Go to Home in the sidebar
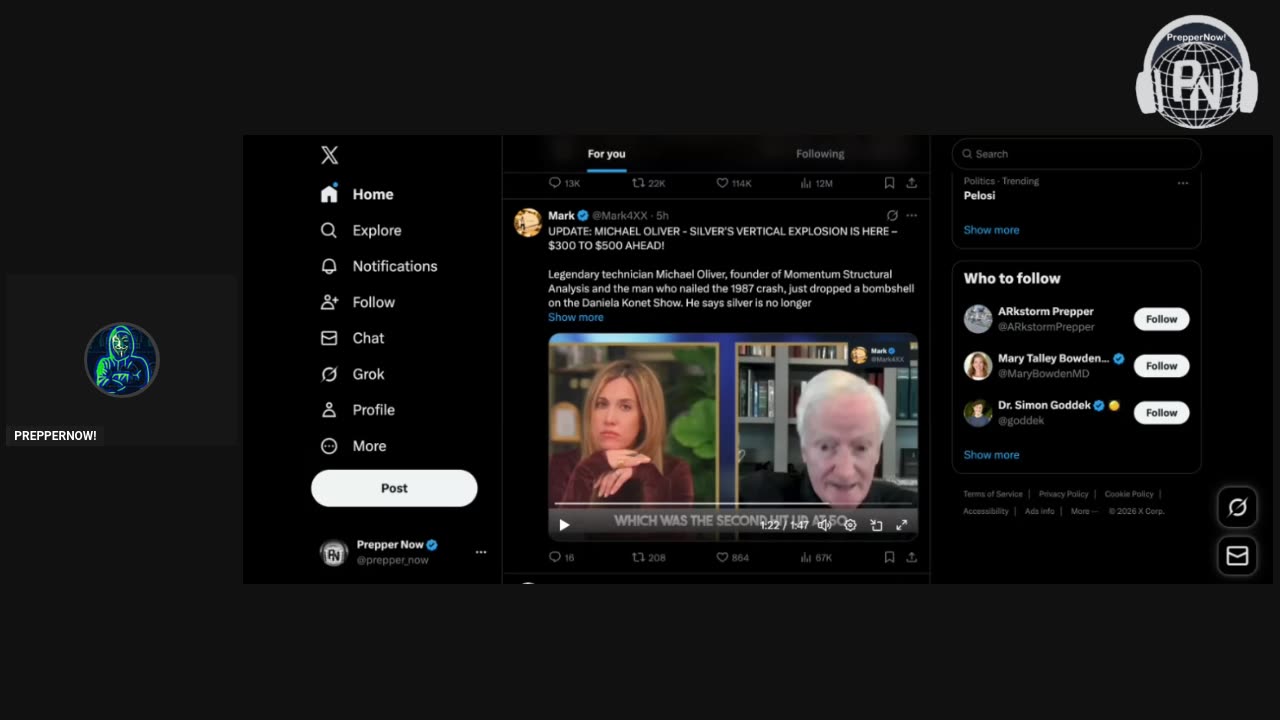This screenshot has height=720, width=1280. point(357,194)
